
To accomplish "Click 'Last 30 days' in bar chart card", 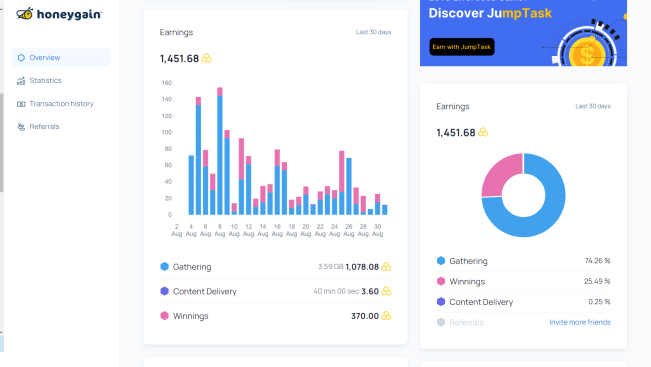I will click(x=373, y=32).
